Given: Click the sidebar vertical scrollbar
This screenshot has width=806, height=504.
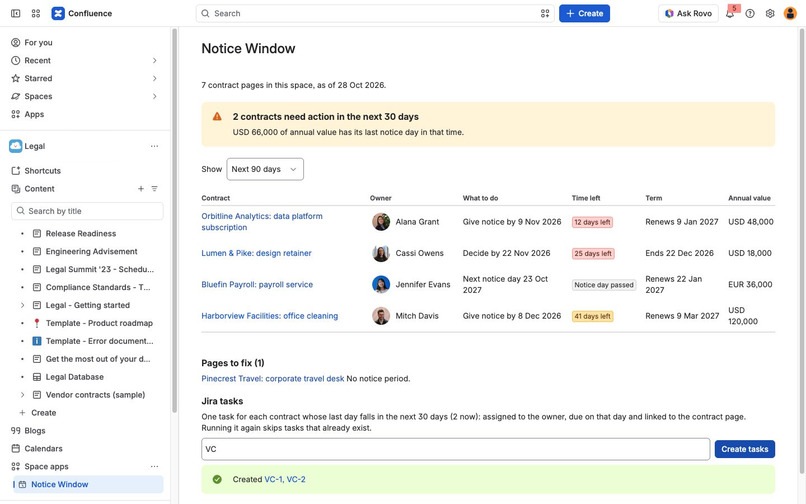Looking at the screenshot, I should pyautogui.click(x=174, y=221).
